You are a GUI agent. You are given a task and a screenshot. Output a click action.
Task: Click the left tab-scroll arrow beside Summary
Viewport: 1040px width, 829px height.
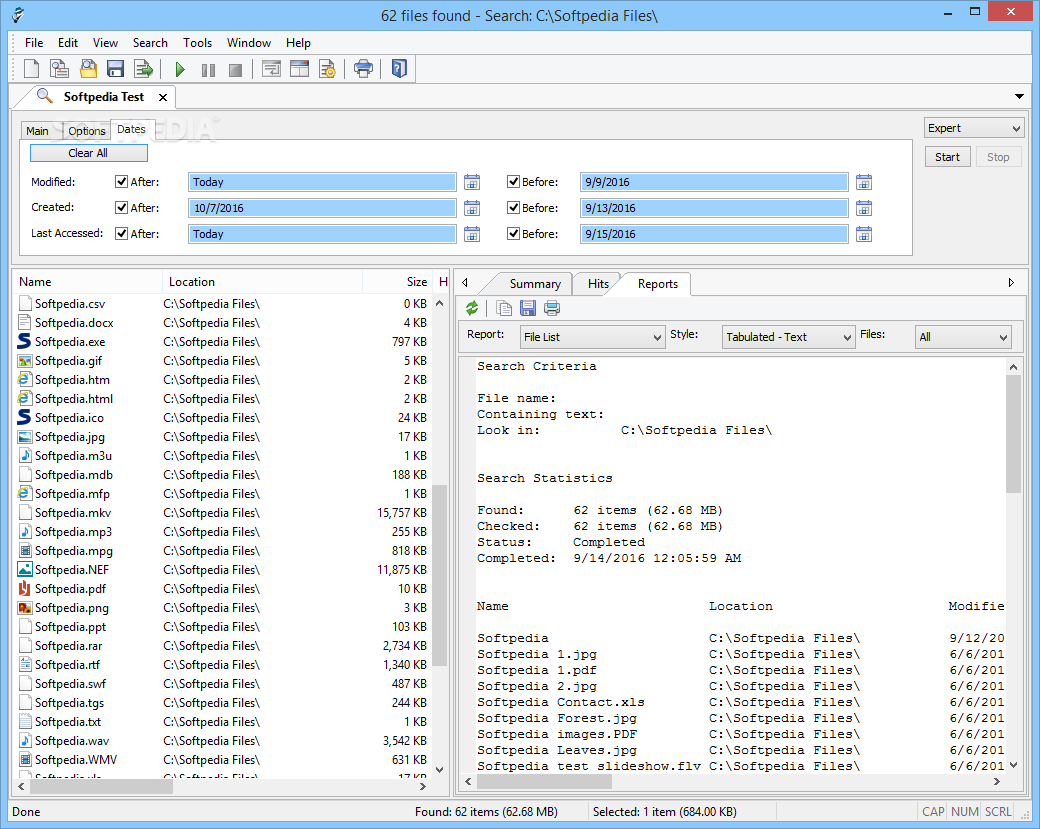pyautogui.click(x=465, y=283)
